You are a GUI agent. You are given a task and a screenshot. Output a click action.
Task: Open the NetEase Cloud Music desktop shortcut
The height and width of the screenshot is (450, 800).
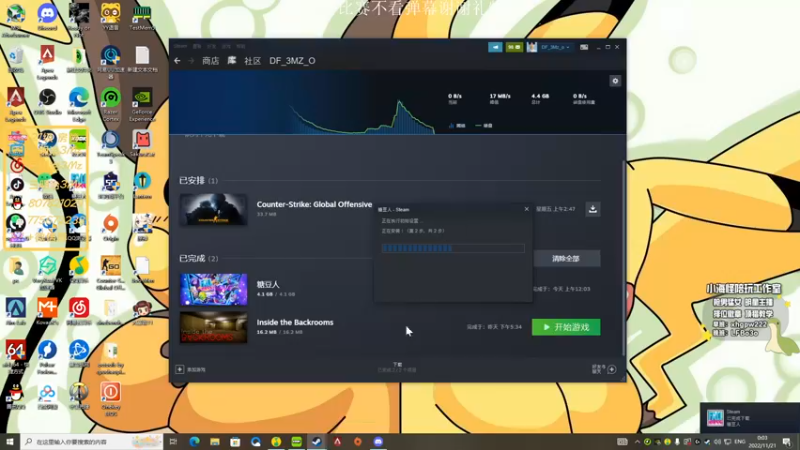[79, 312]
